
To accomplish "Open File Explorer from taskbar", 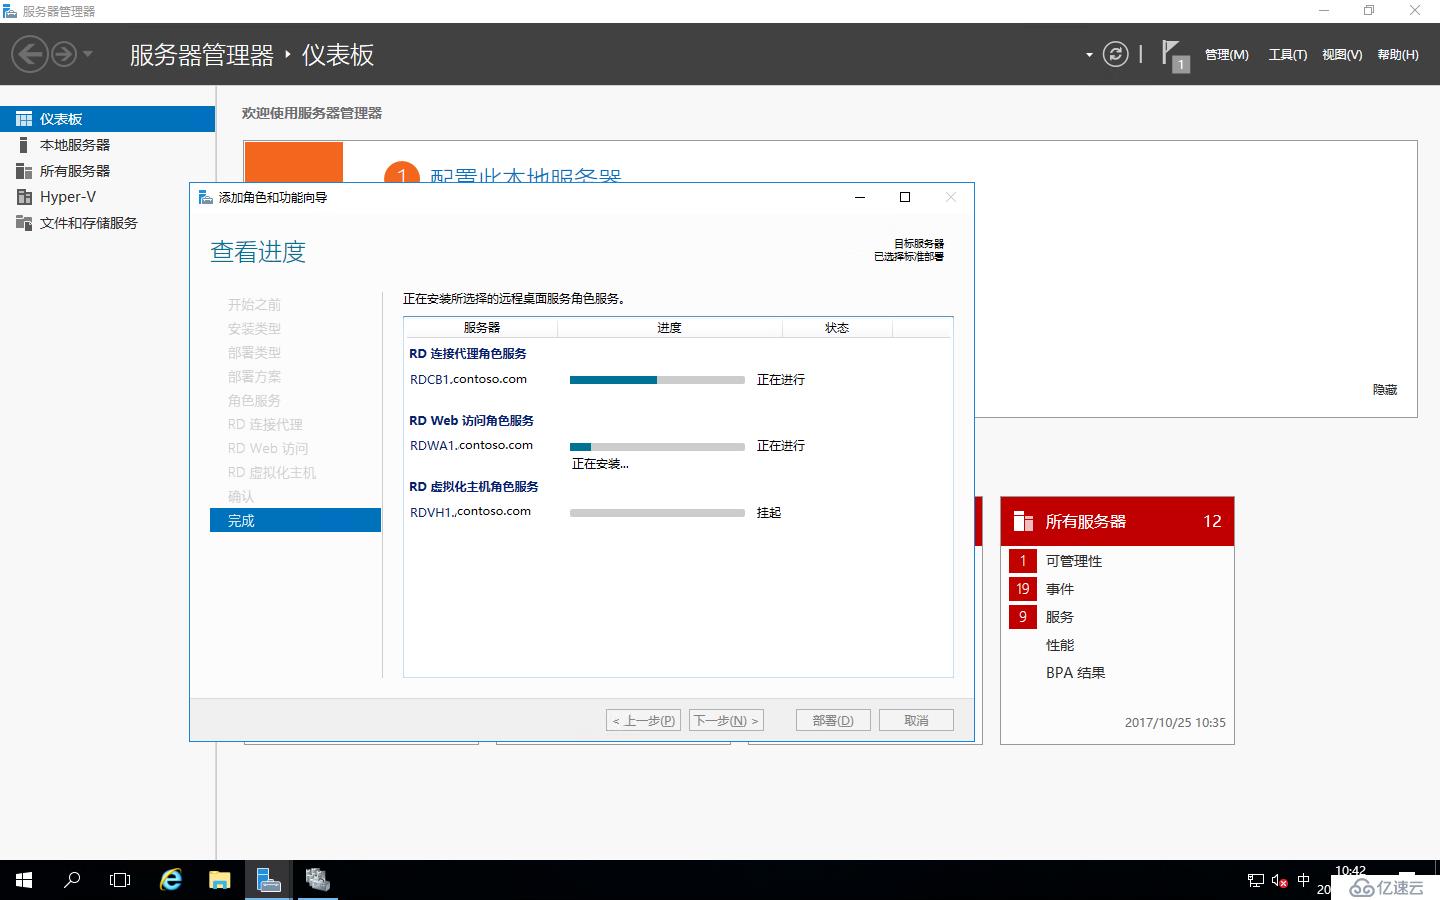I will (220, 880).
